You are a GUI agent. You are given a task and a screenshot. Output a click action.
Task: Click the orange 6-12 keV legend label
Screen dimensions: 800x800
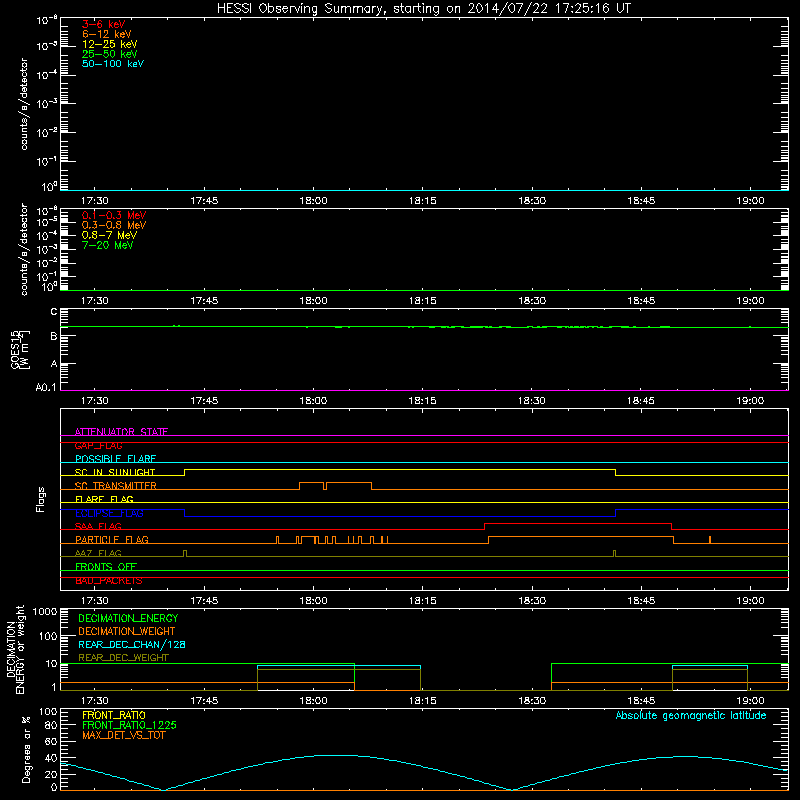pyautogui.click(x=107, y=34)
